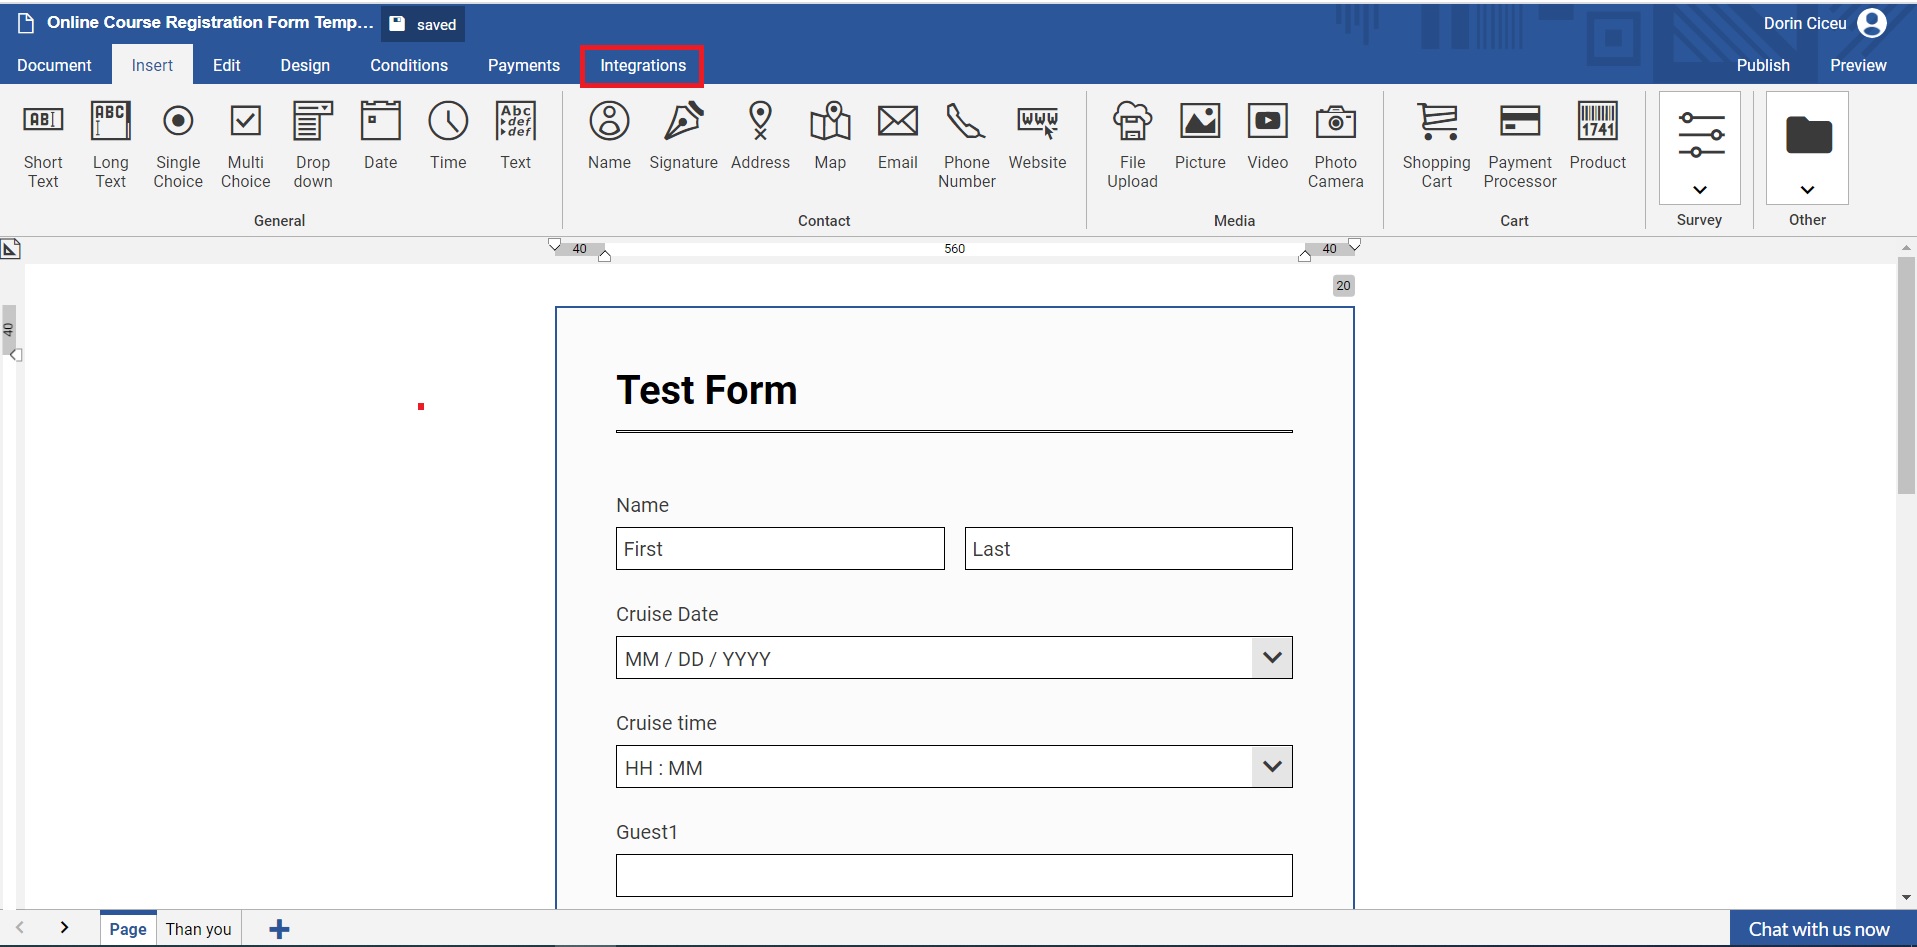This screenshot has width=1917, height=947.
Task: Open the Cruise Date dropdown arrow
Action: click(x=1271, y=658)
